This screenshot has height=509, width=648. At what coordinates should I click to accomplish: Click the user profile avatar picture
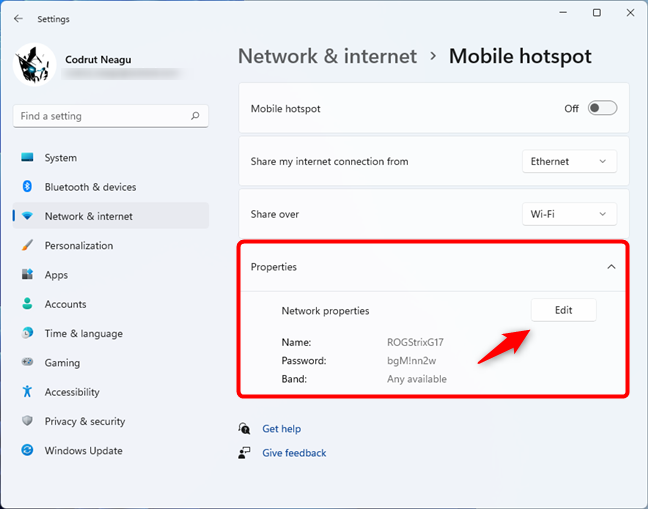click(35, 65)
